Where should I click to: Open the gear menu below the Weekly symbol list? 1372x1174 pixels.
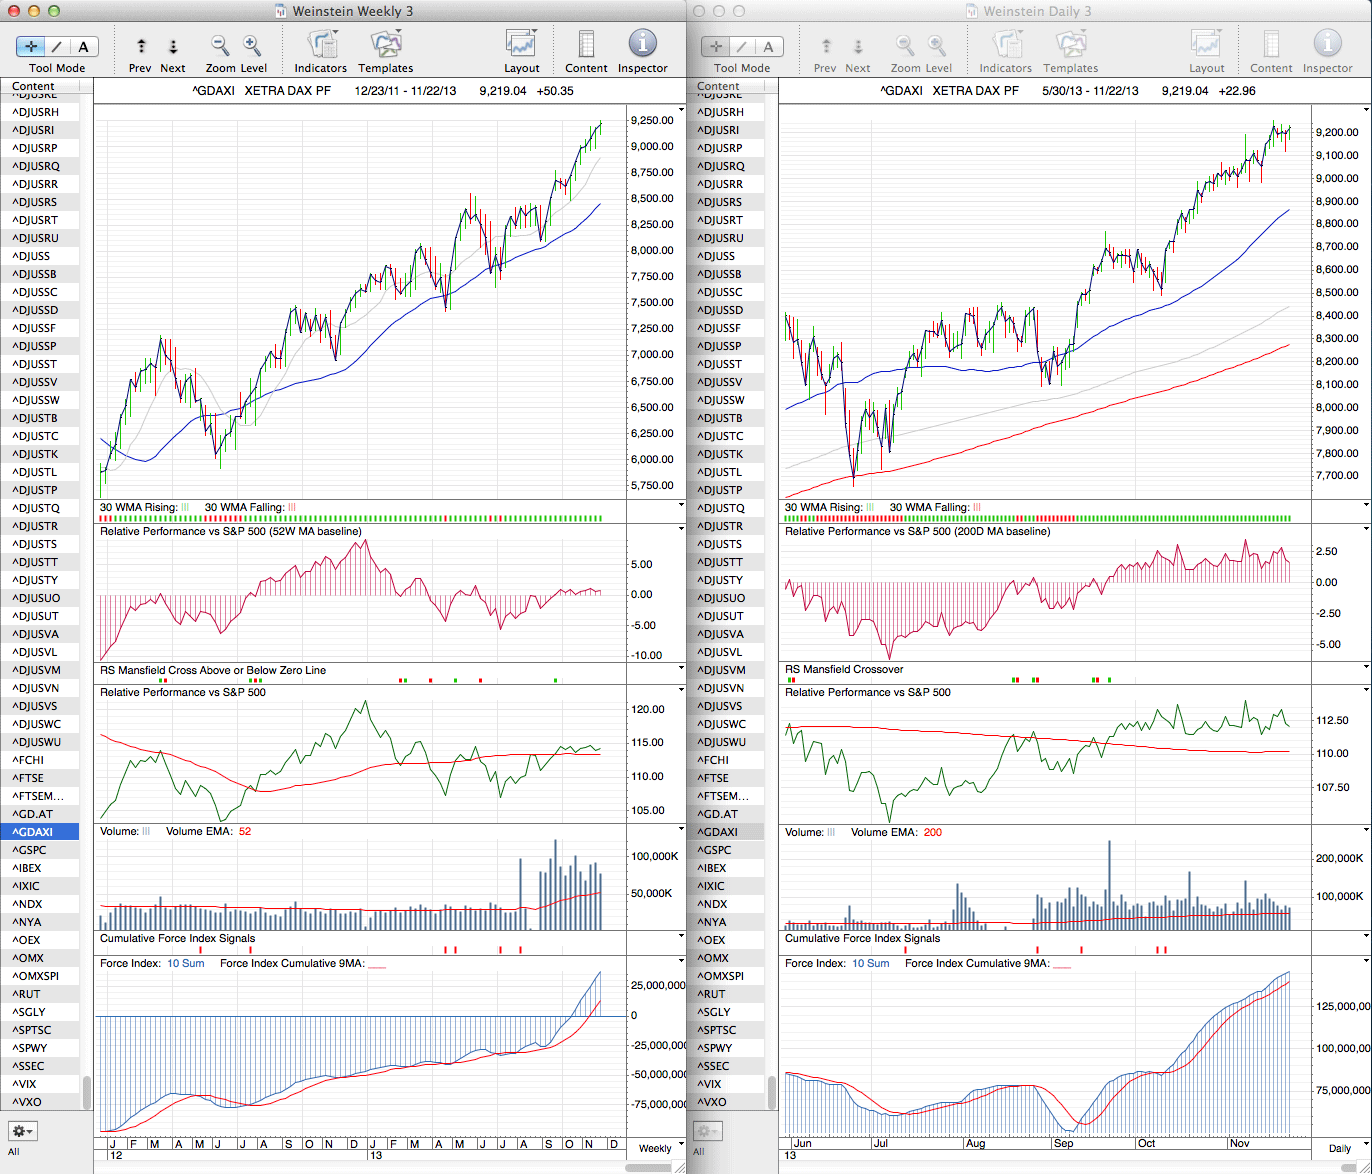point(22,1131)
